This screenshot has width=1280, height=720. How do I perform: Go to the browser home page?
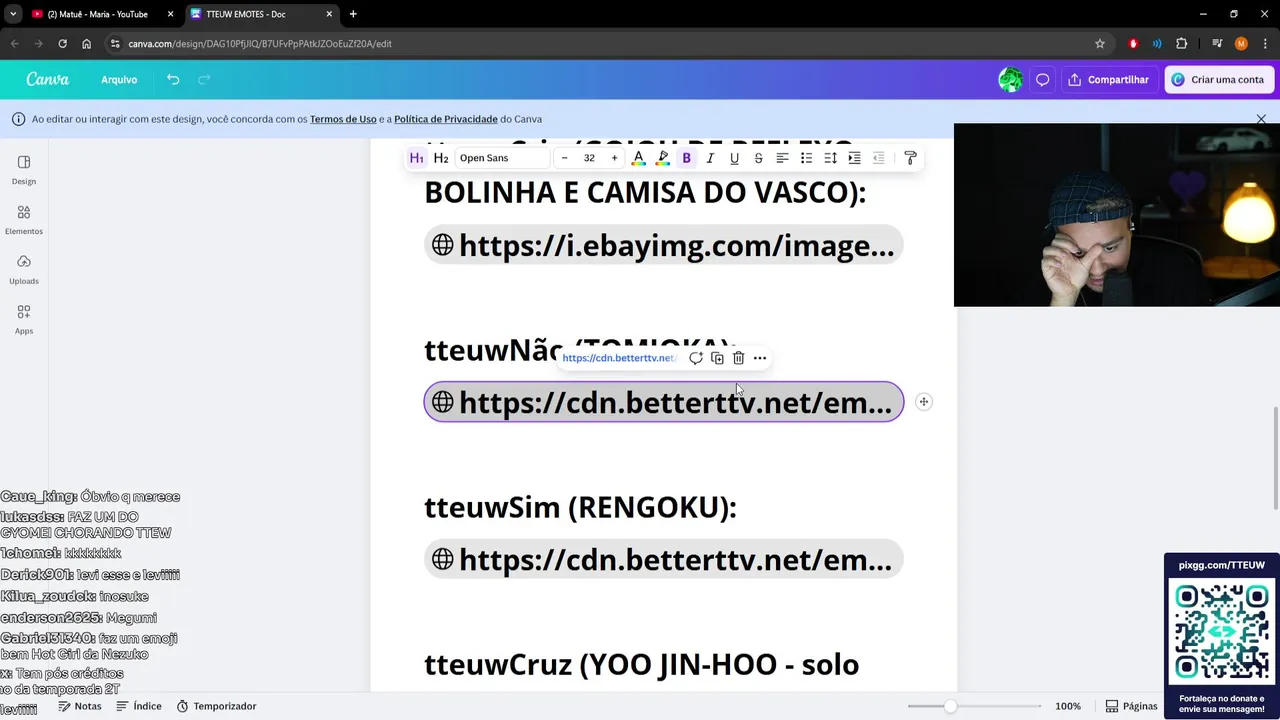(87, 44)
